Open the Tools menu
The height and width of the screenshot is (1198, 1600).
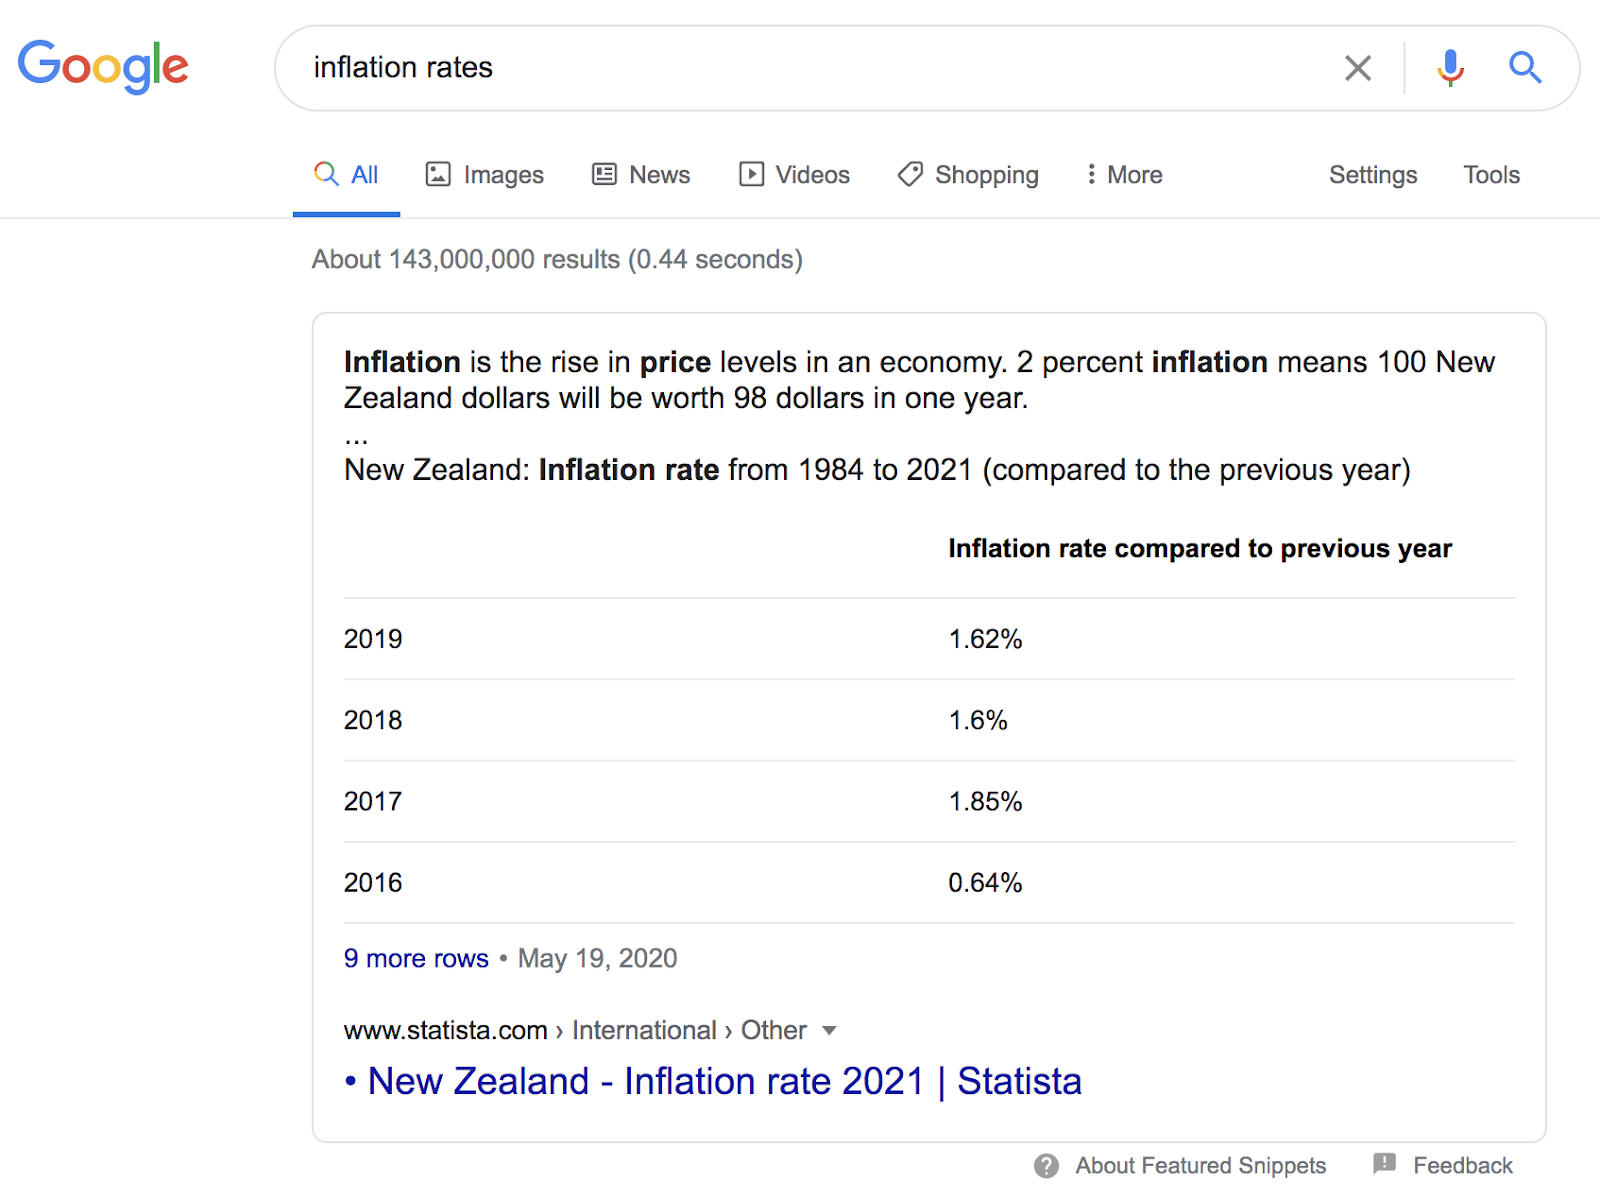point(1491,175)
